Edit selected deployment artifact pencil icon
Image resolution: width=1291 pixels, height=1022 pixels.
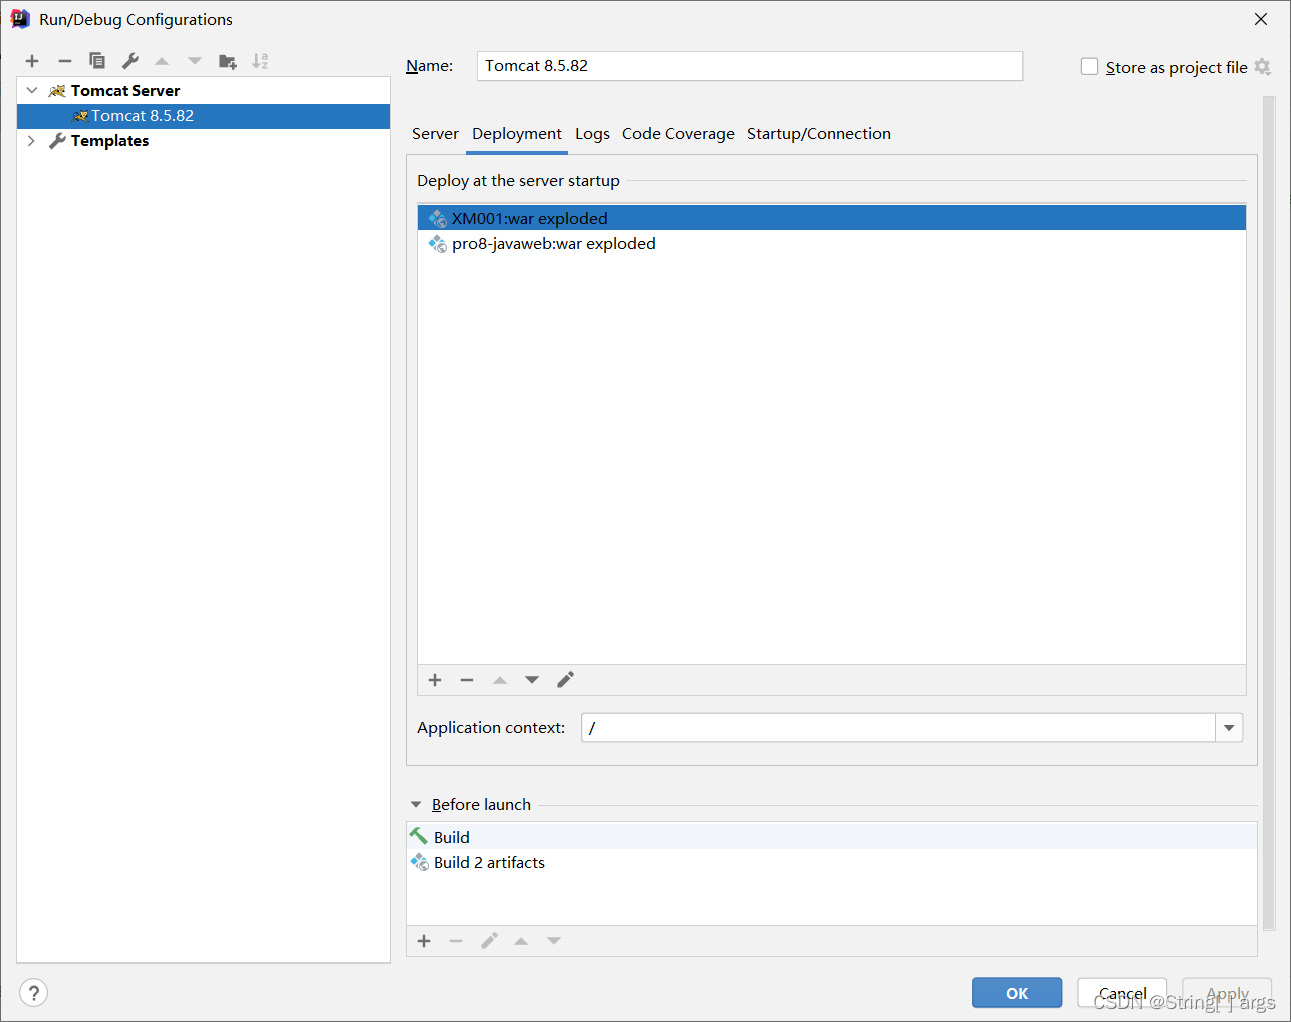coord(565,680)
